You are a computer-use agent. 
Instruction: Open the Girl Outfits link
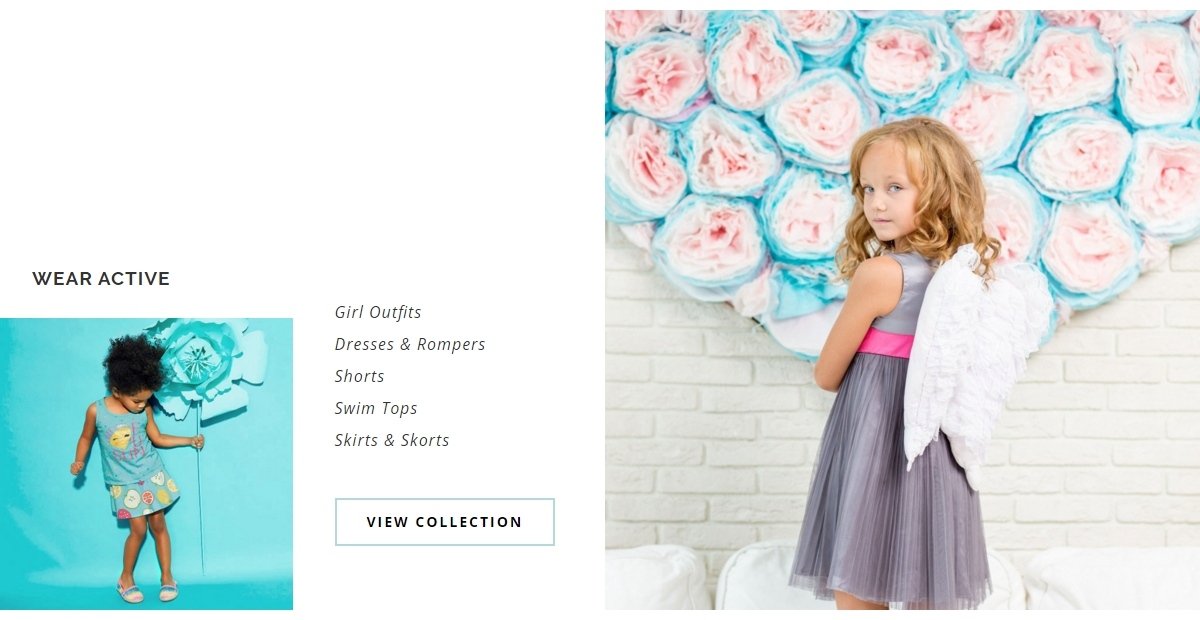(x=378, y=312)
